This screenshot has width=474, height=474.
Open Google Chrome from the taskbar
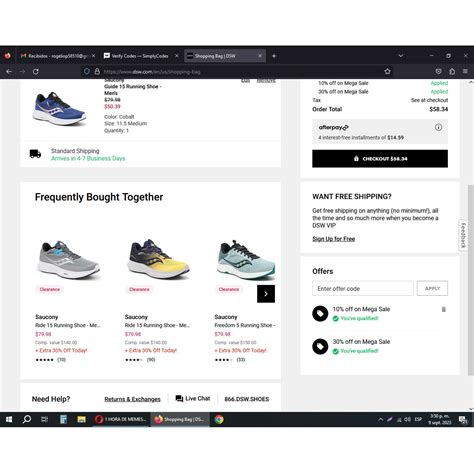click(219, 419)
